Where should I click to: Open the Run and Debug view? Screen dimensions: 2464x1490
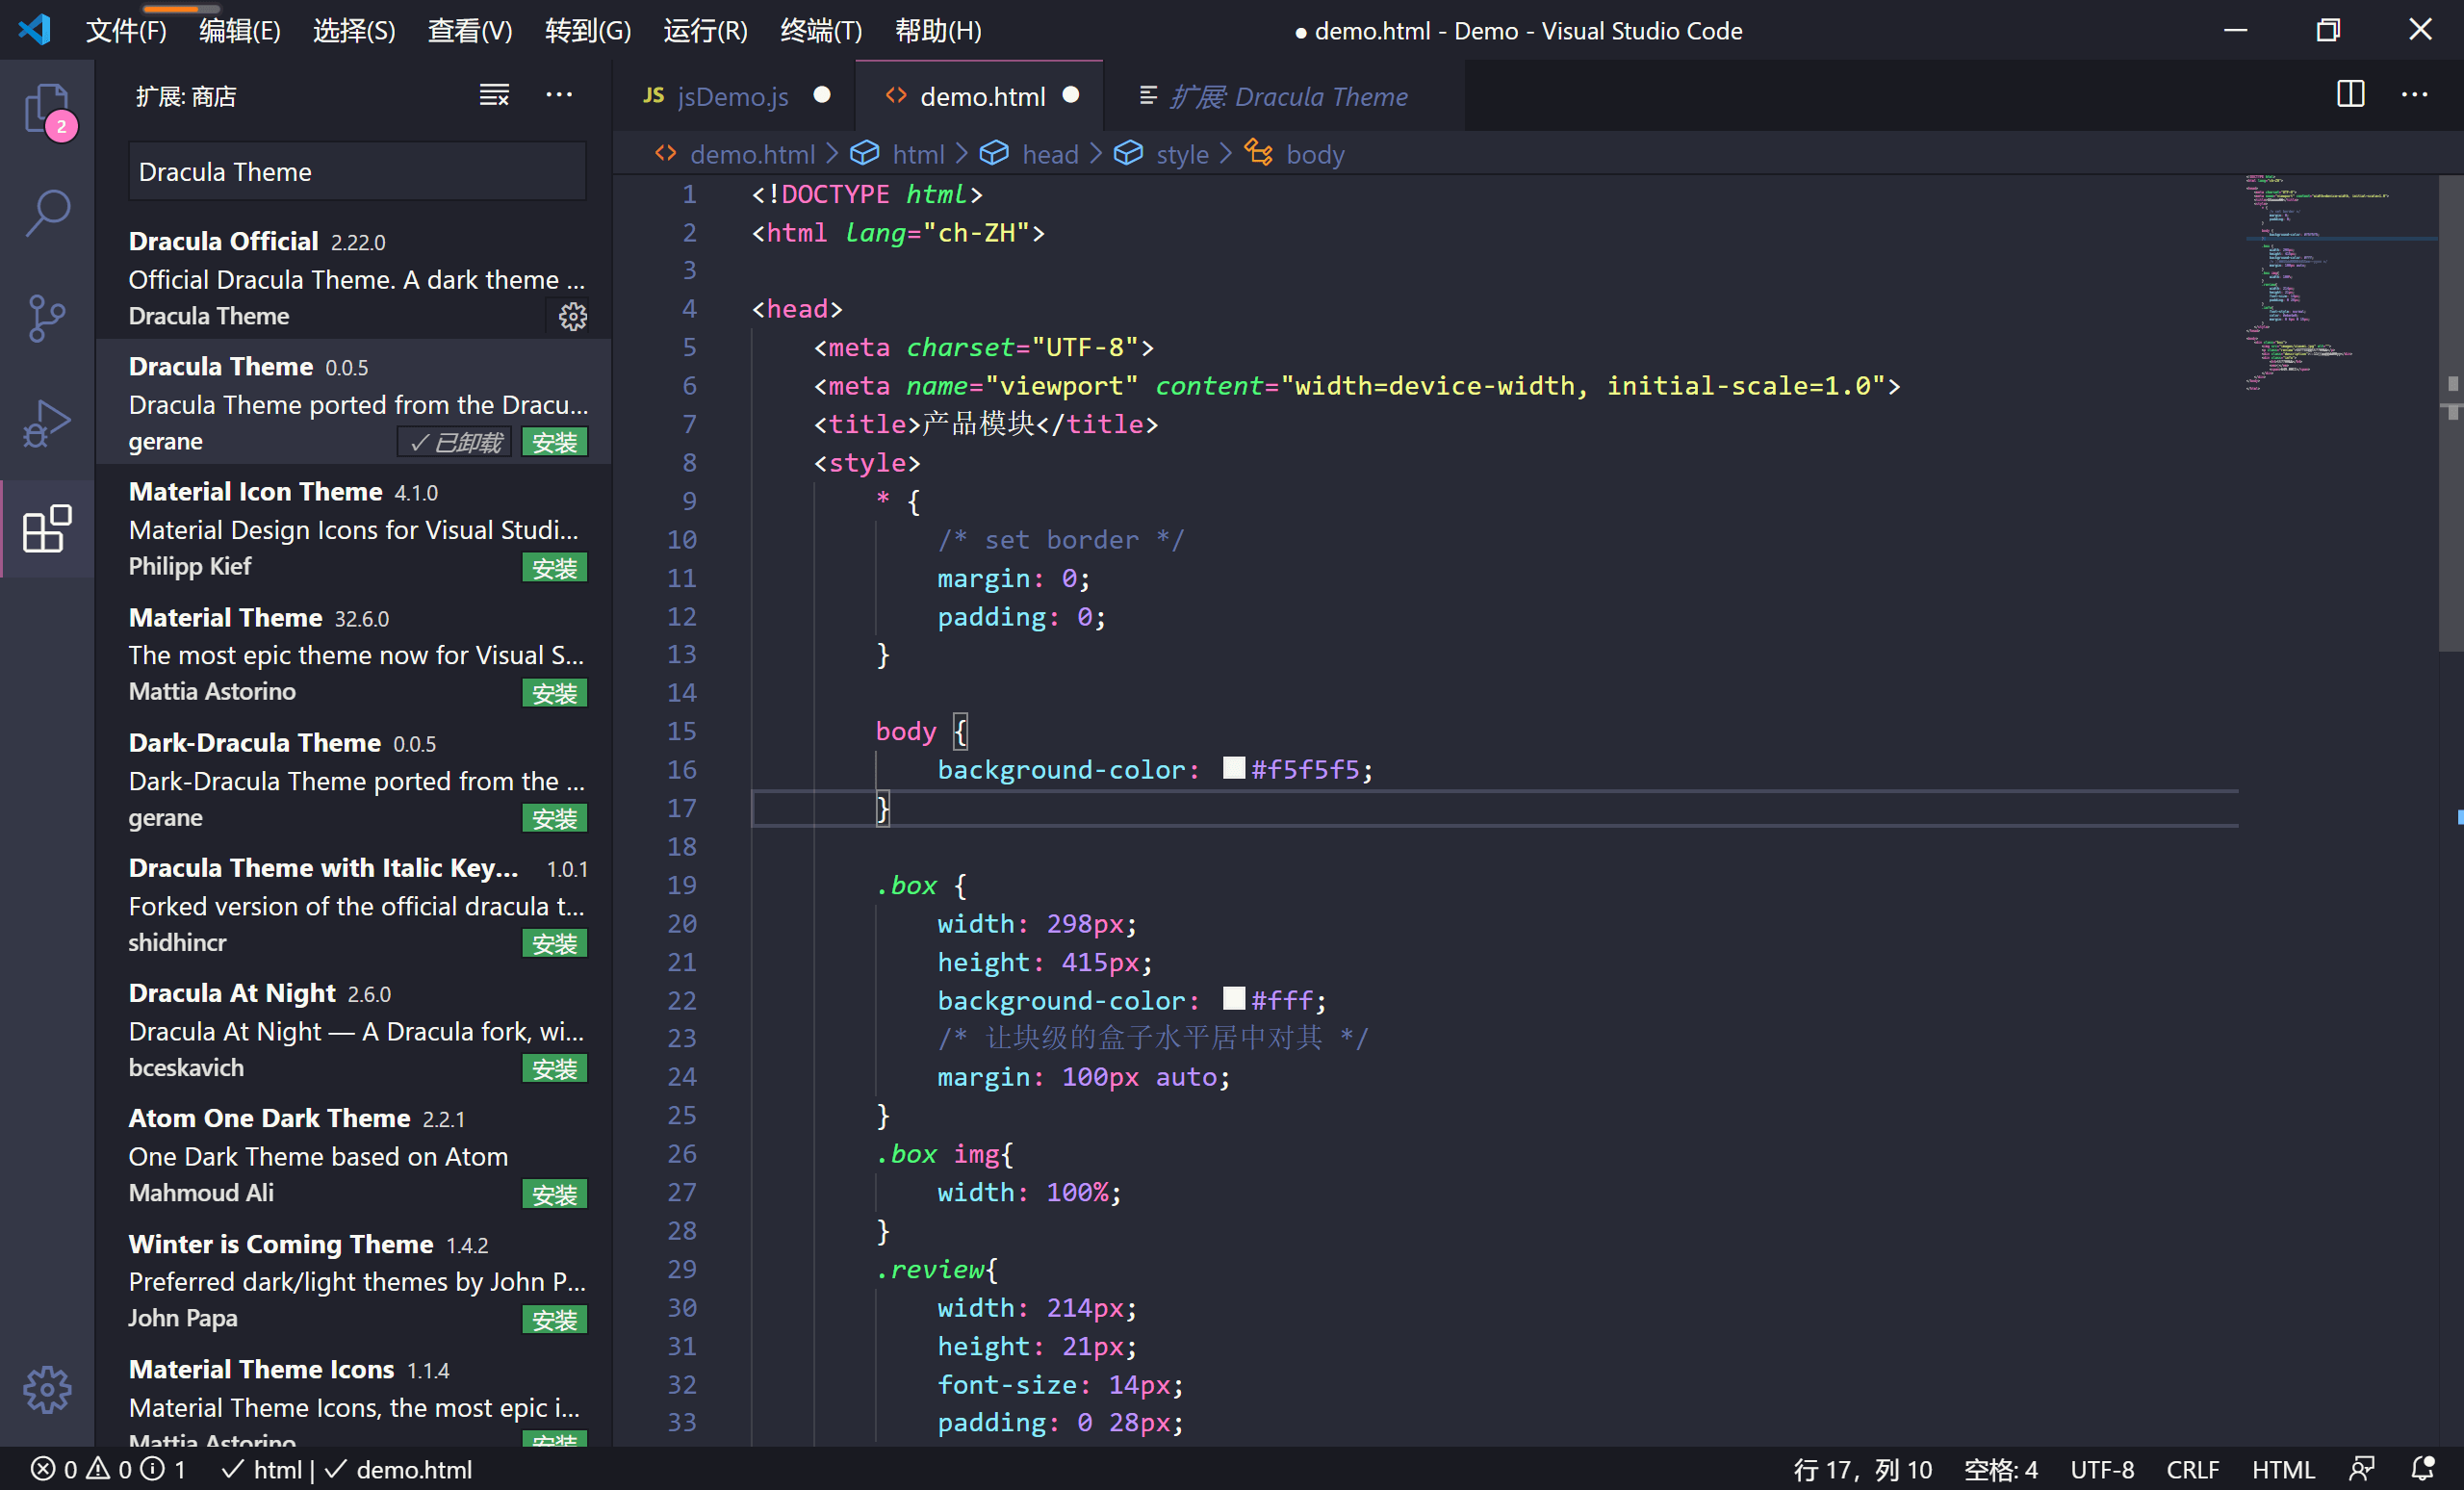tap(46, 423)
